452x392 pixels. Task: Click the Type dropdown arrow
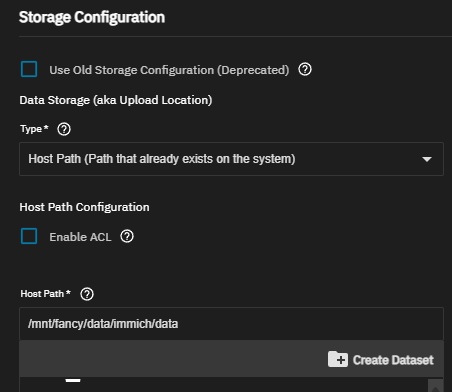click(x=427, y=159)
